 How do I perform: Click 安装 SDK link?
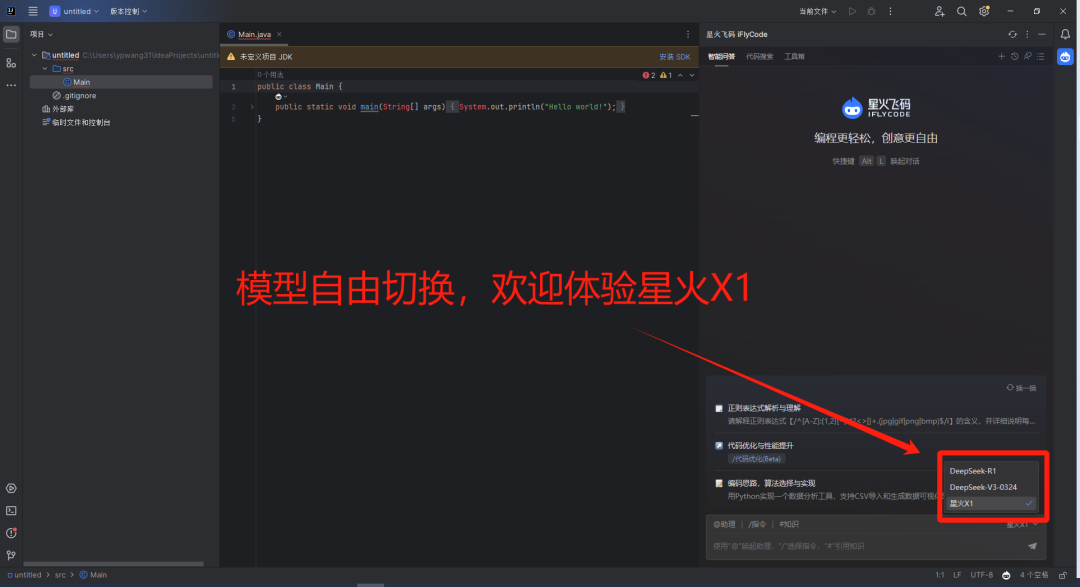(674, 57)
